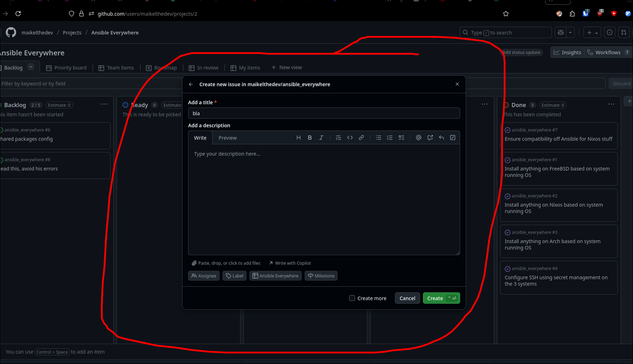Click the Type / to search field

(x=505, y=32)
